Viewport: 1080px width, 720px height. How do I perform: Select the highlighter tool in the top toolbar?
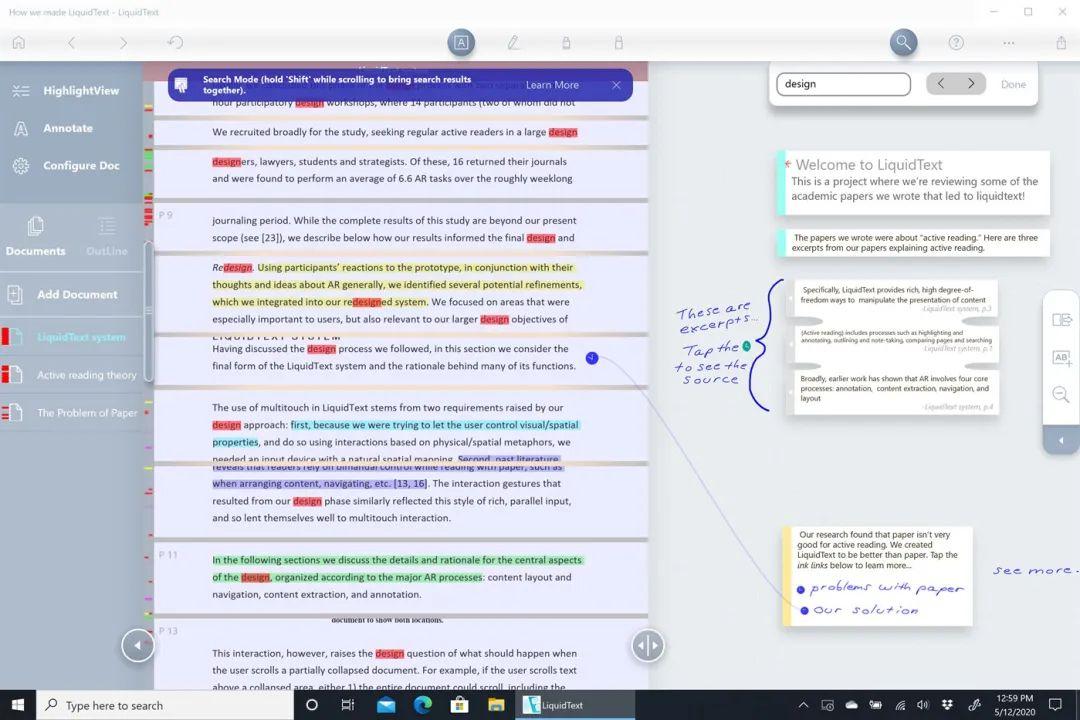[566, 42]
